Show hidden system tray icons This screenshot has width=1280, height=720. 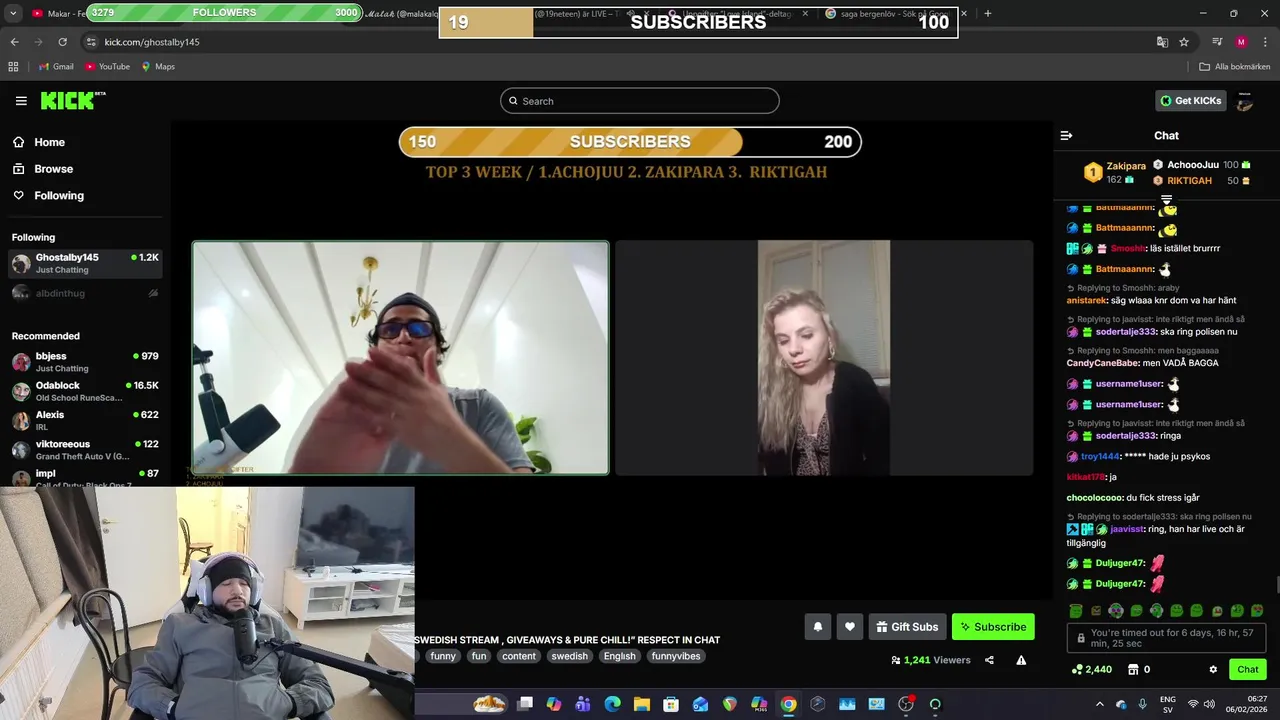pos(1099,704)
